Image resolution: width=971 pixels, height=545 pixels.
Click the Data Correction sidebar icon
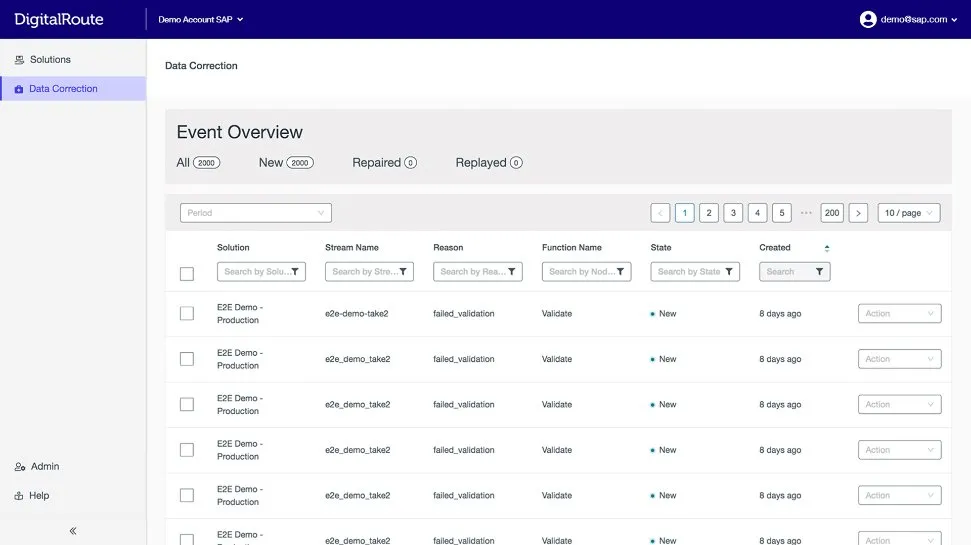tap(19, 89)
